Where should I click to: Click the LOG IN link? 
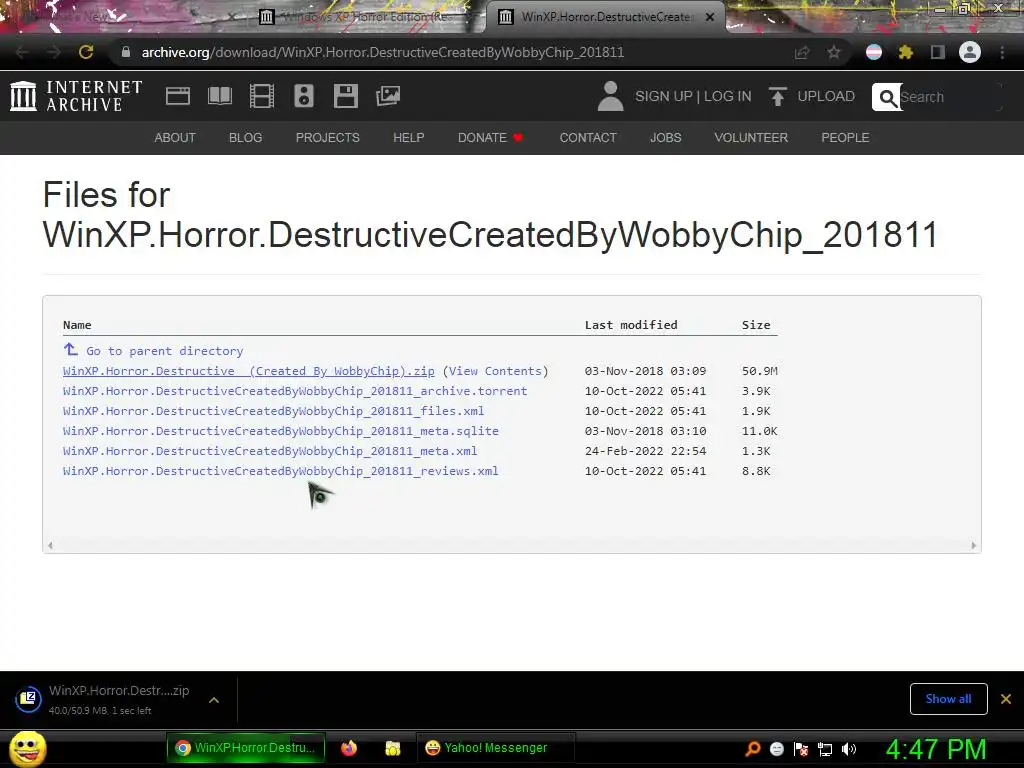click(x=728, y=96)
